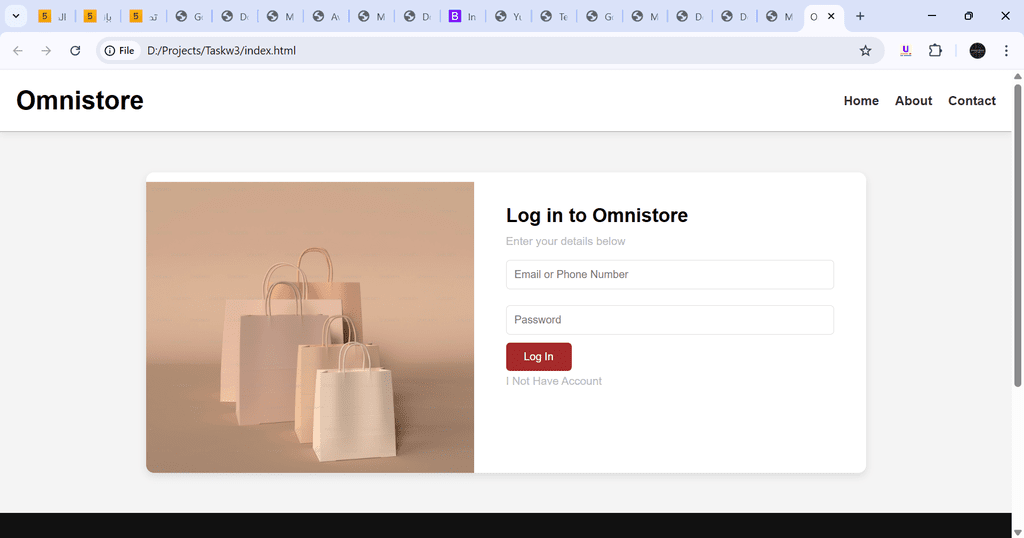The height and width of the screenshot is (538, 1024).
Task: Go to the Home nav link
Action: click(861, 101)
